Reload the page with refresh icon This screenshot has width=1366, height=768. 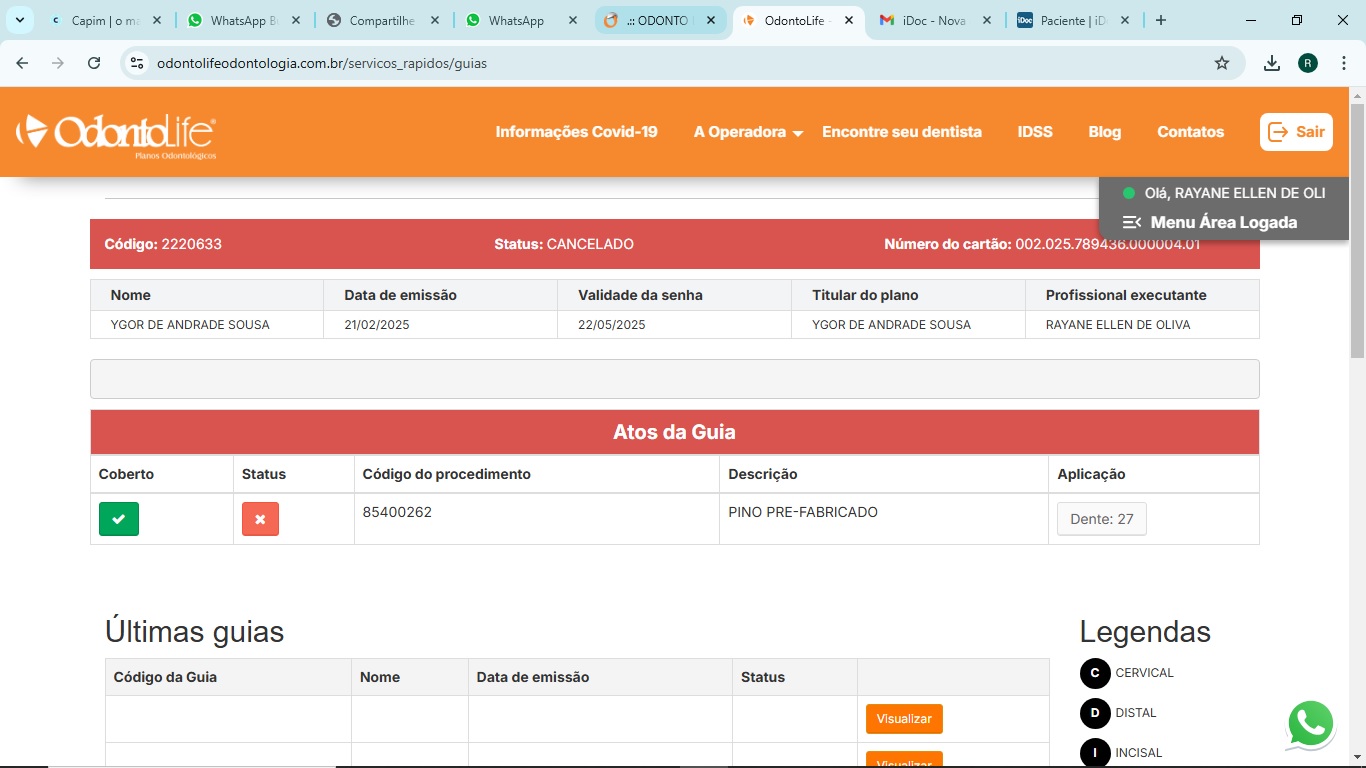pos(94,63)
